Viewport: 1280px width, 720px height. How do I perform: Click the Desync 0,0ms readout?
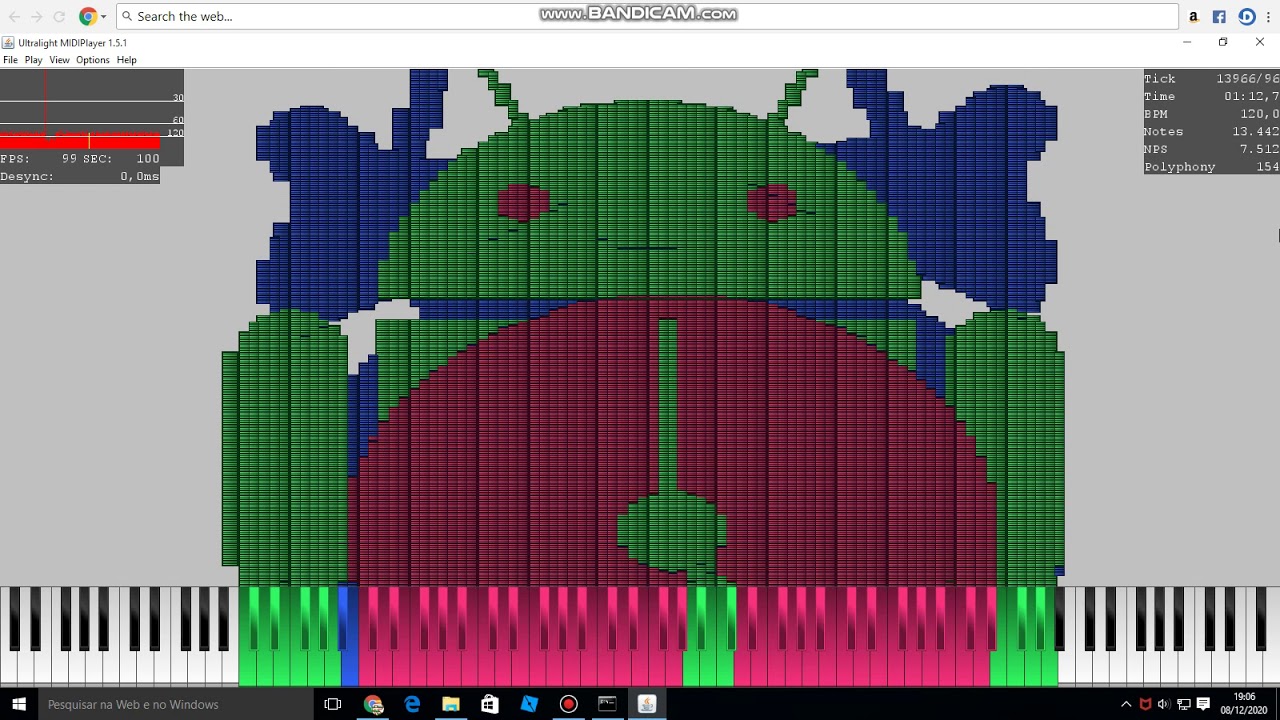pyautogui.click(x=79, y=176)
